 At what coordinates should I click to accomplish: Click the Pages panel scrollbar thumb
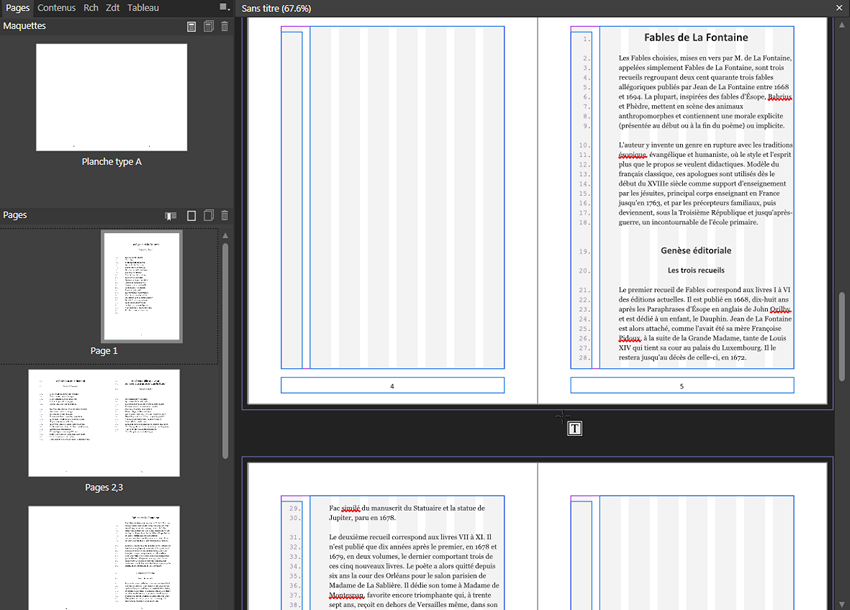(225, 351)
